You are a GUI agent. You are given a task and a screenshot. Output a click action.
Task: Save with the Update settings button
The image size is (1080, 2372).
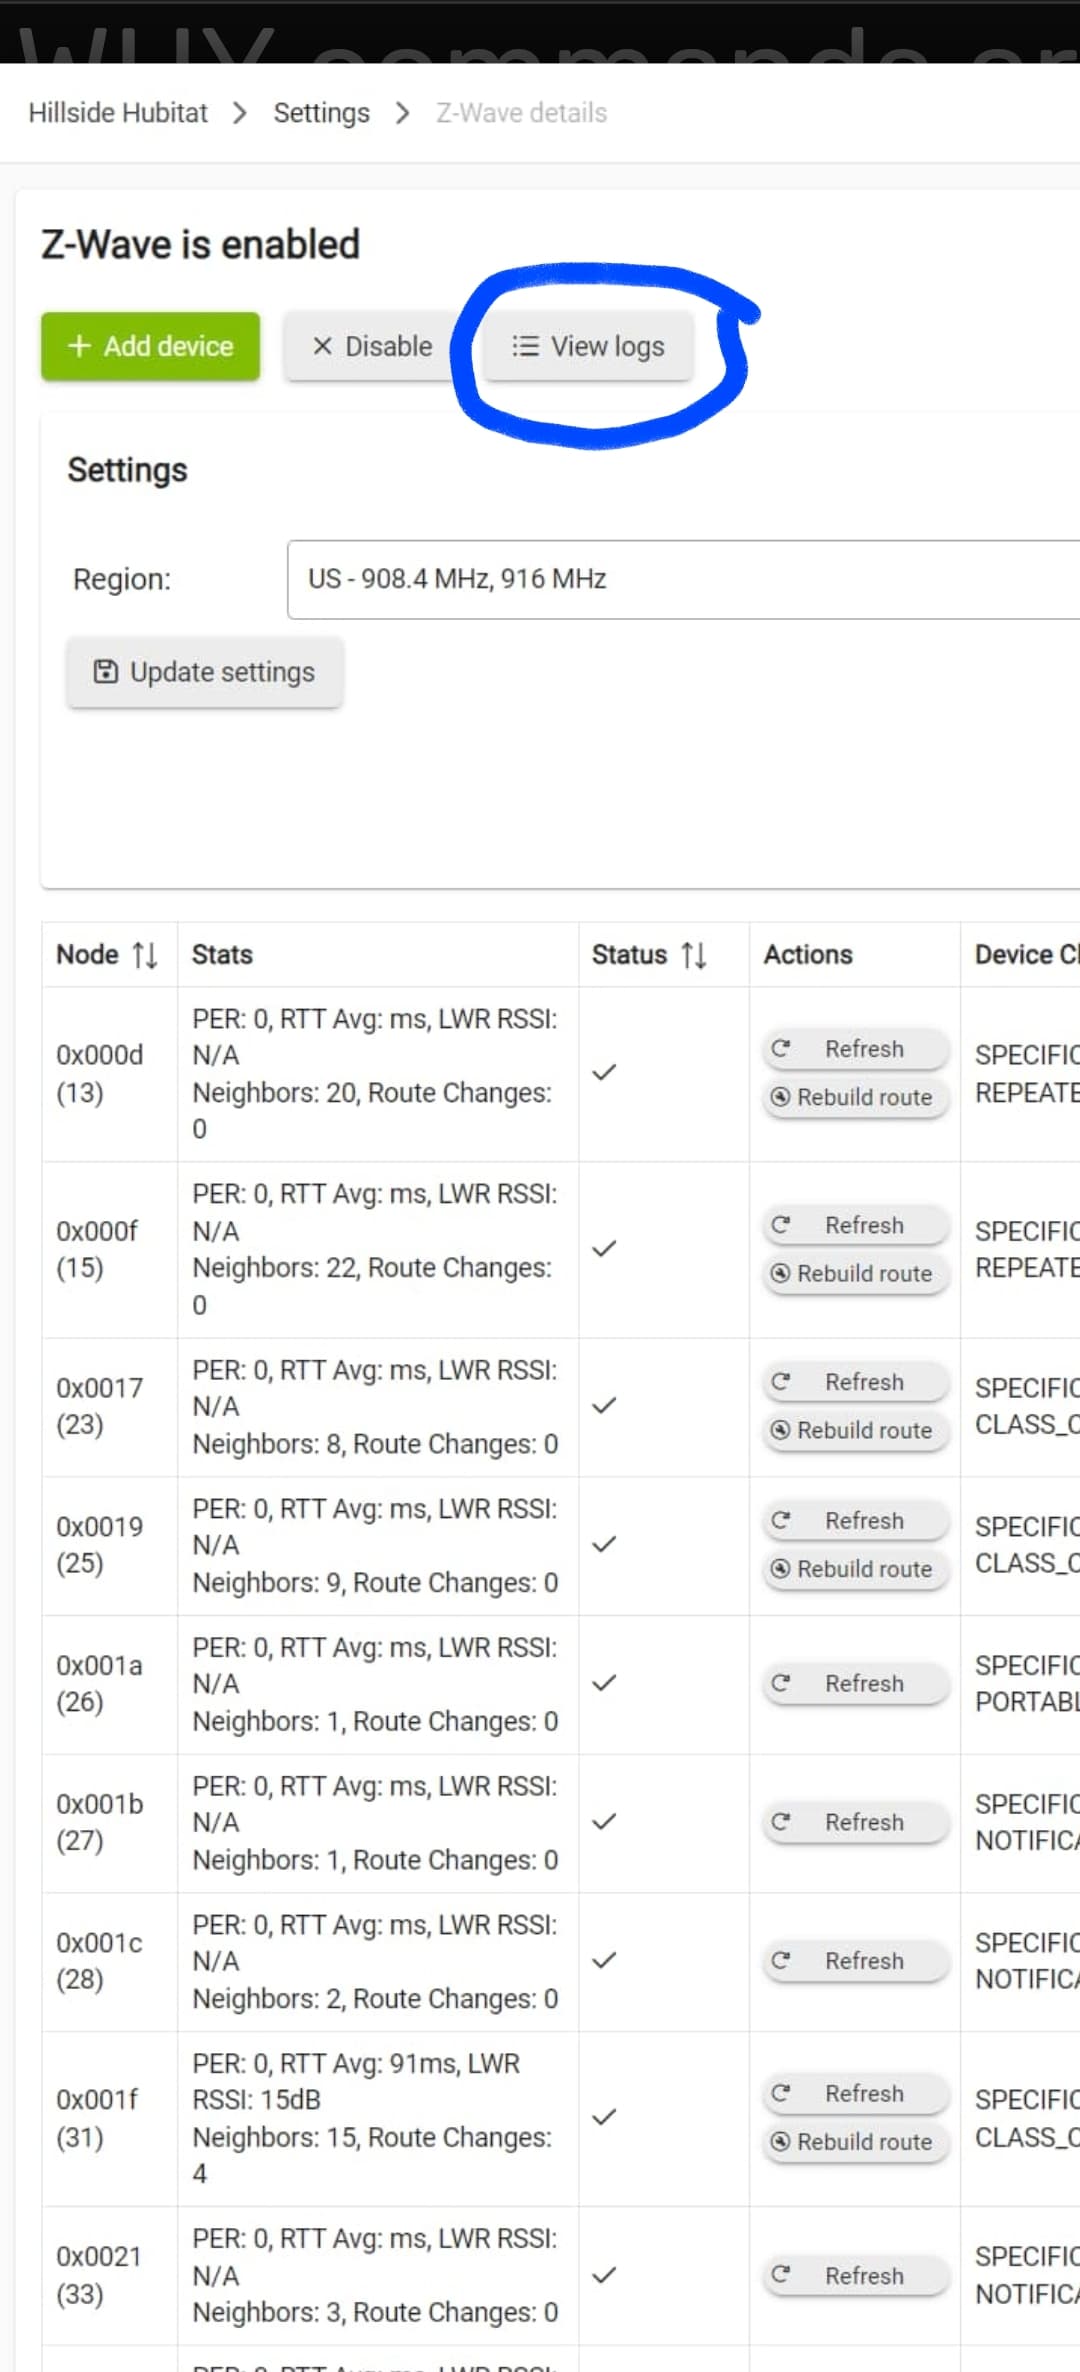click(x=204, y=672)
